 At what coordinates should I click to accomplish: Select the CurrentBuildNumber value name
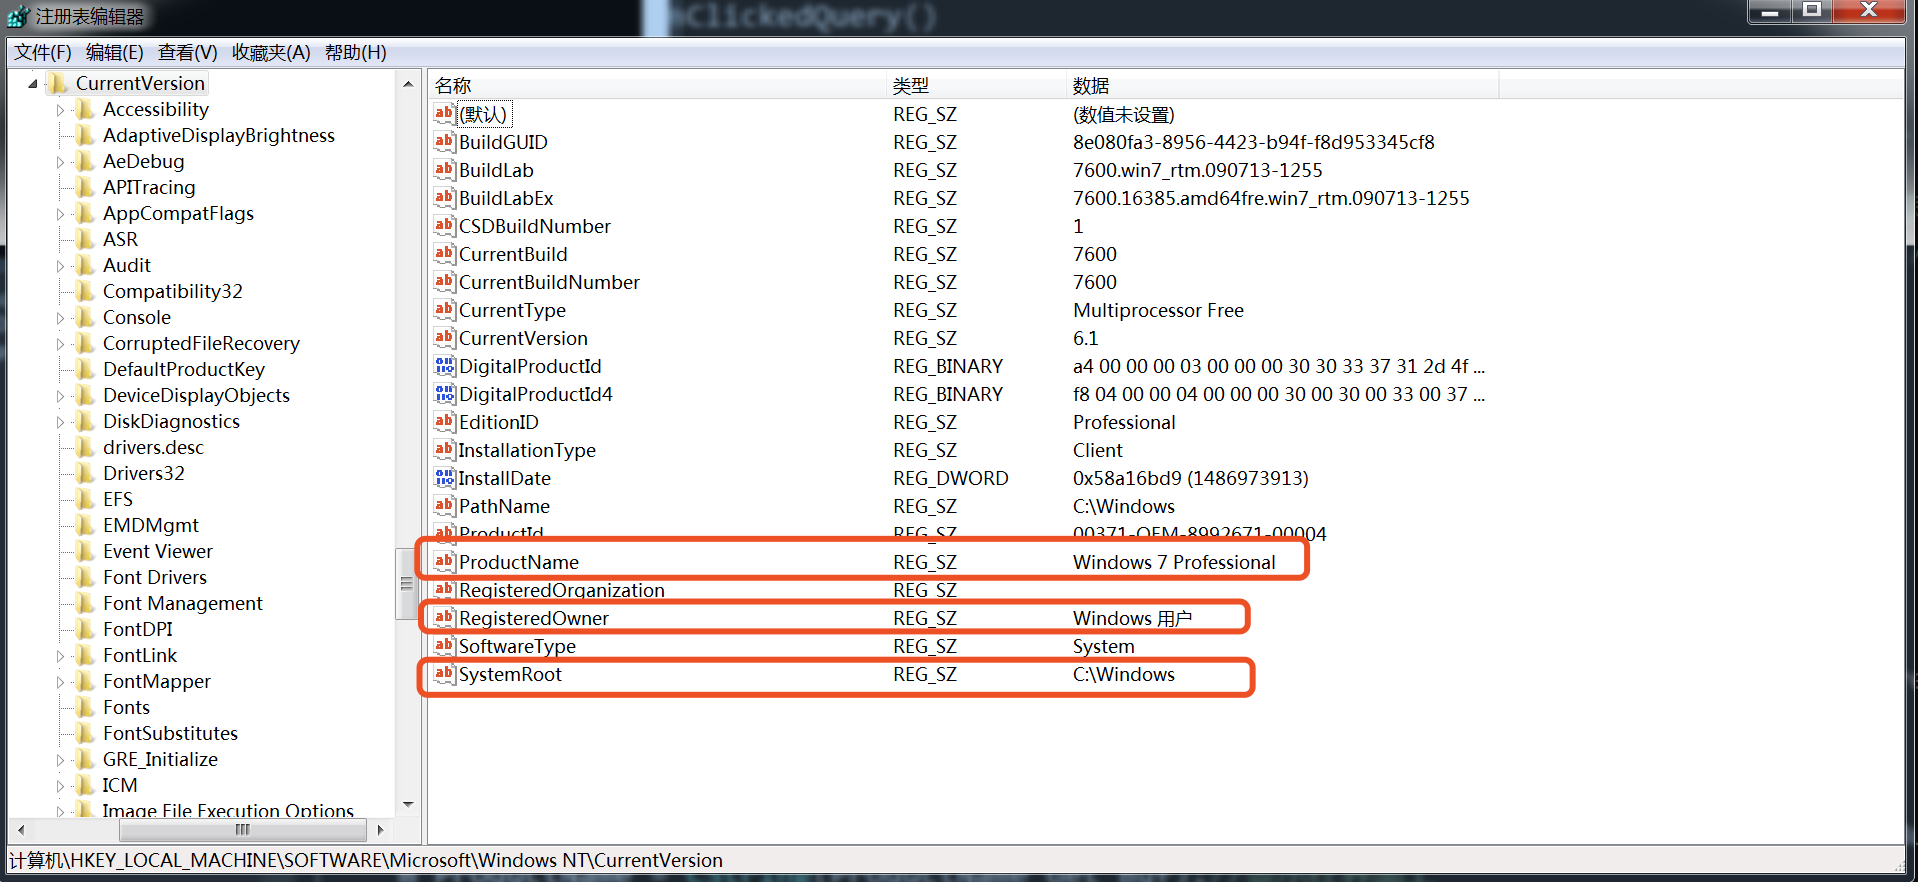click(x=549, y=282)
